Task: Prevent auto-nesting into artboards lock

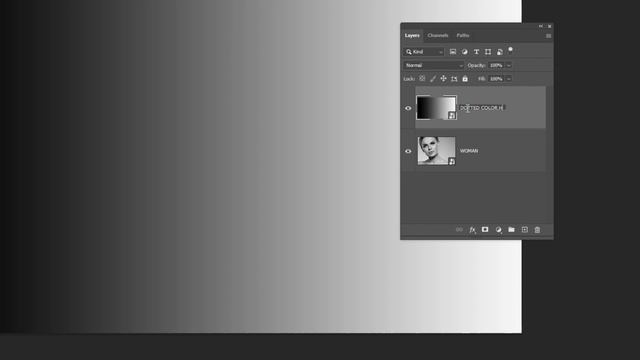Action: click(454, 79)
